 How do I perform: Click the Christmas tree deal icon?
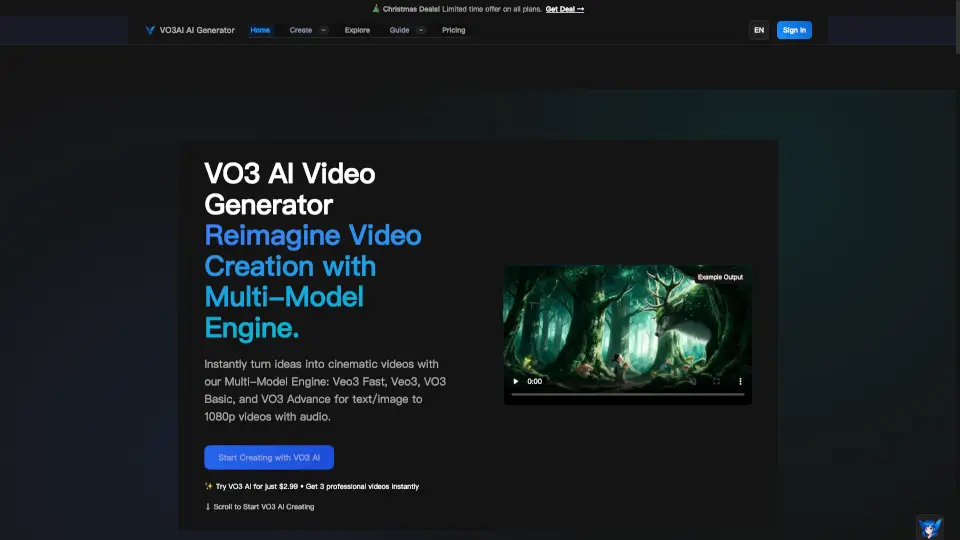tap(376, 9)
